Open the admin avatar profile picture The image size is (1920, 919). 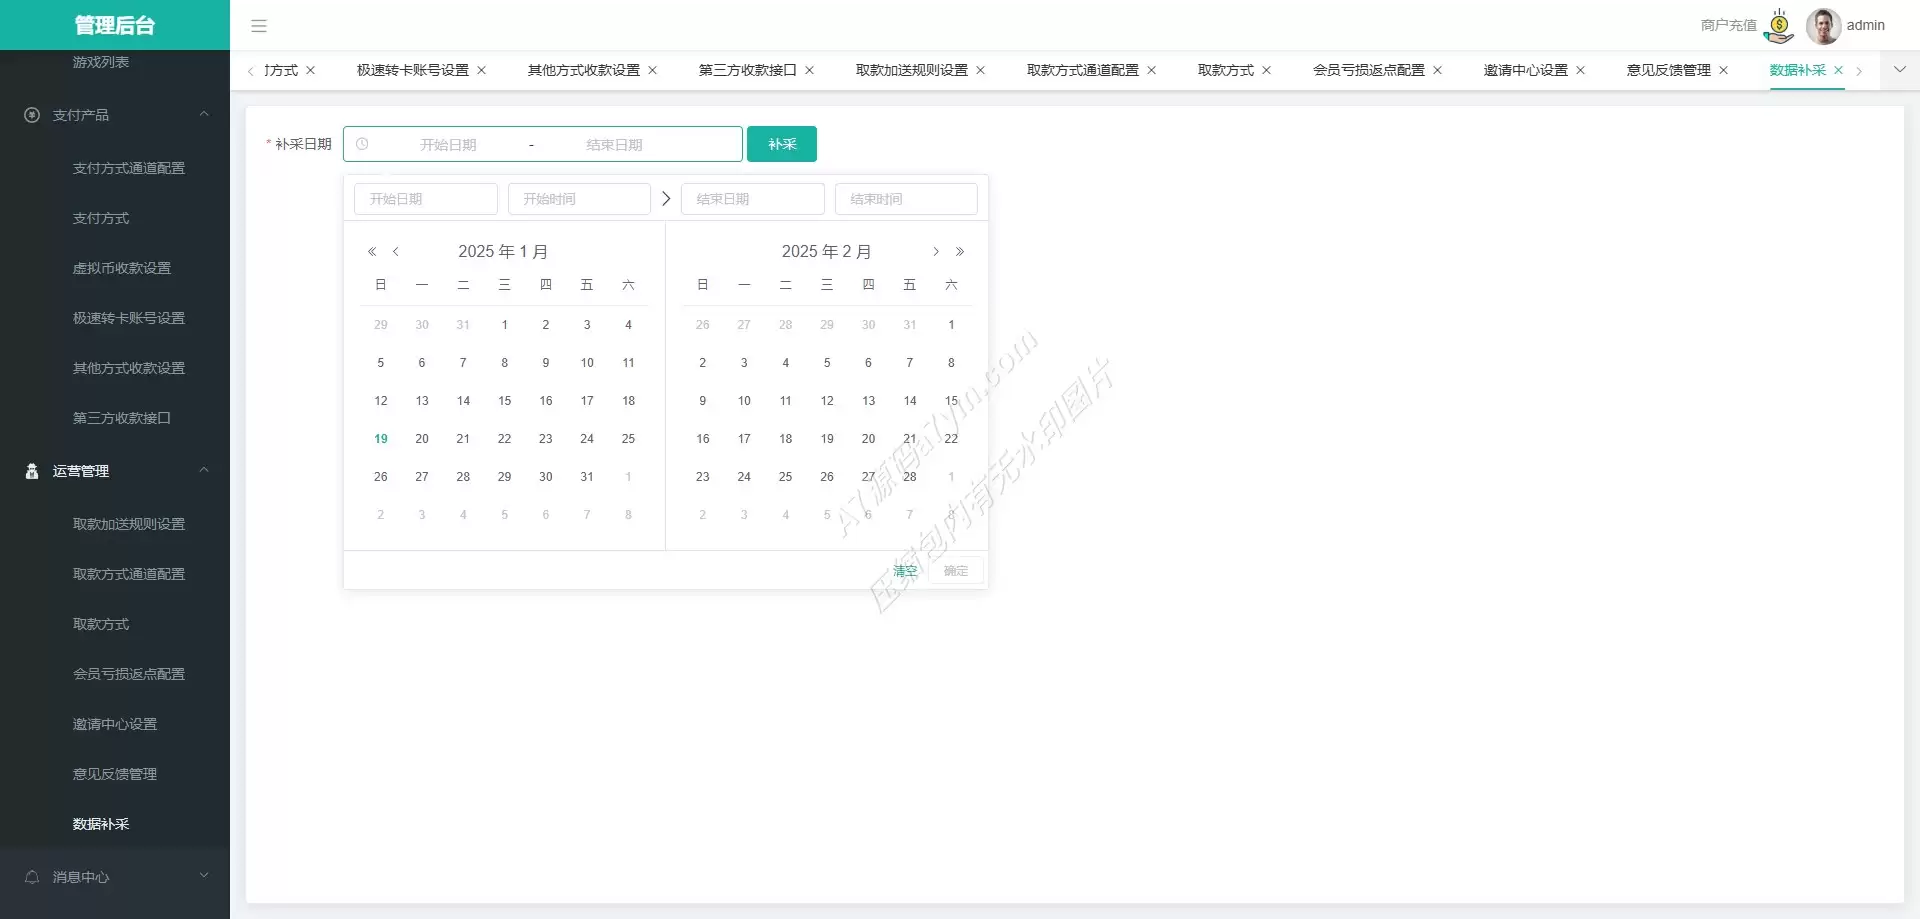click(1823, 26)
